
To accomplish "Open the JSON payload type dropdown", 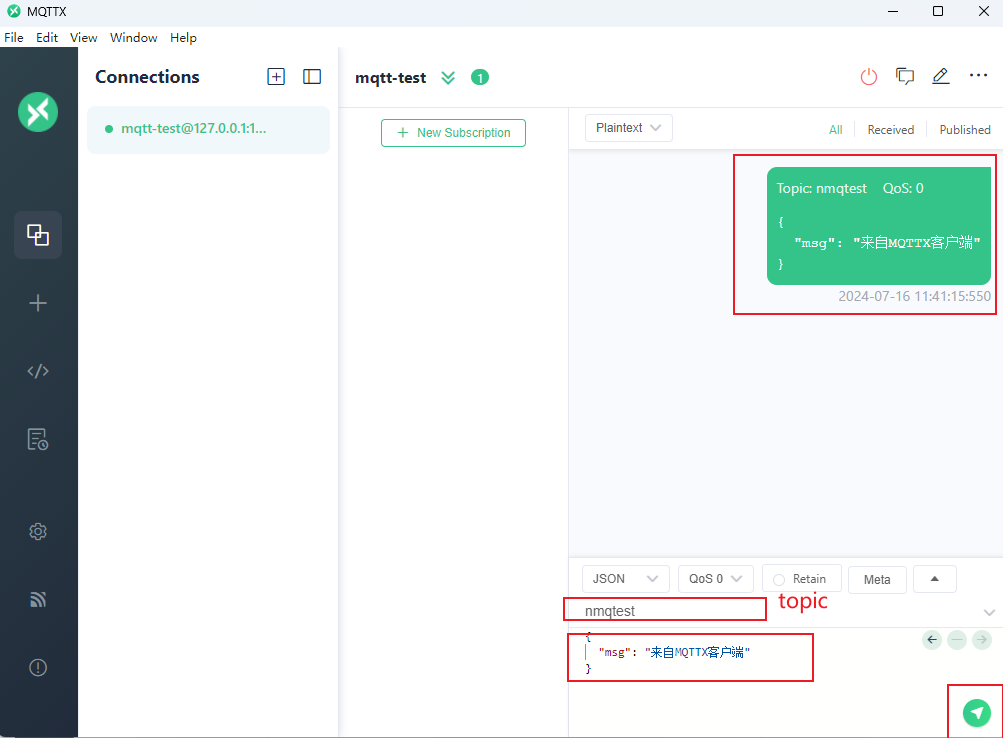I will tap(626, 579).
